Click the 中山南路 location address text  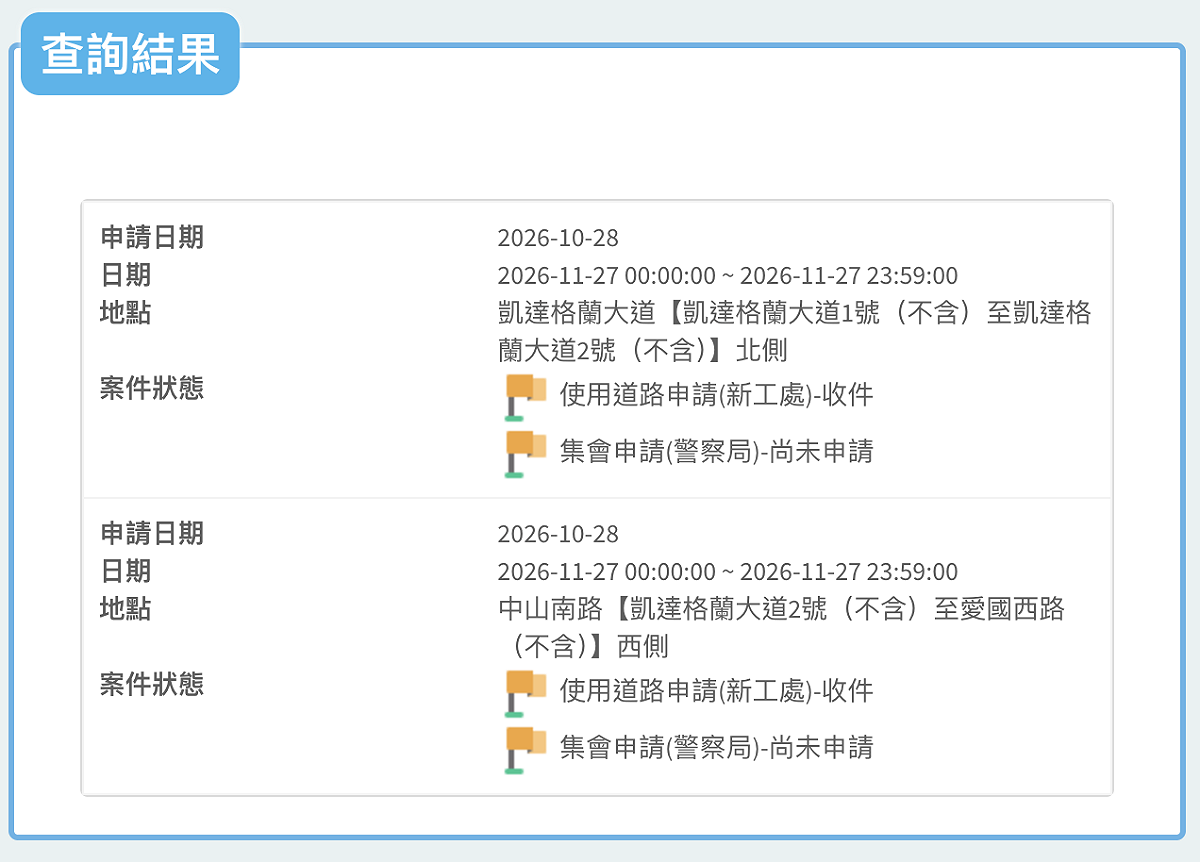coord(782,628)
